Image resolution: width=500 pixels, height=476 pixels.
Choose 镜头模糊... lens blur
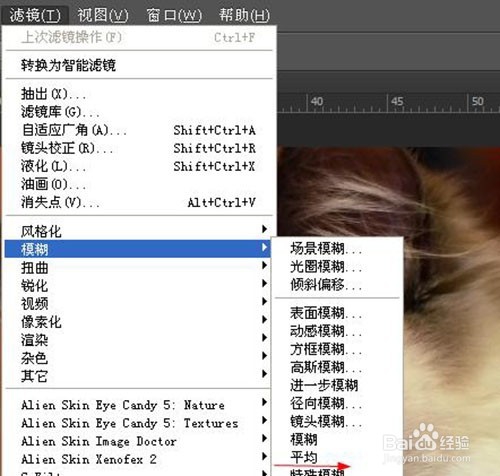point(337,421)
